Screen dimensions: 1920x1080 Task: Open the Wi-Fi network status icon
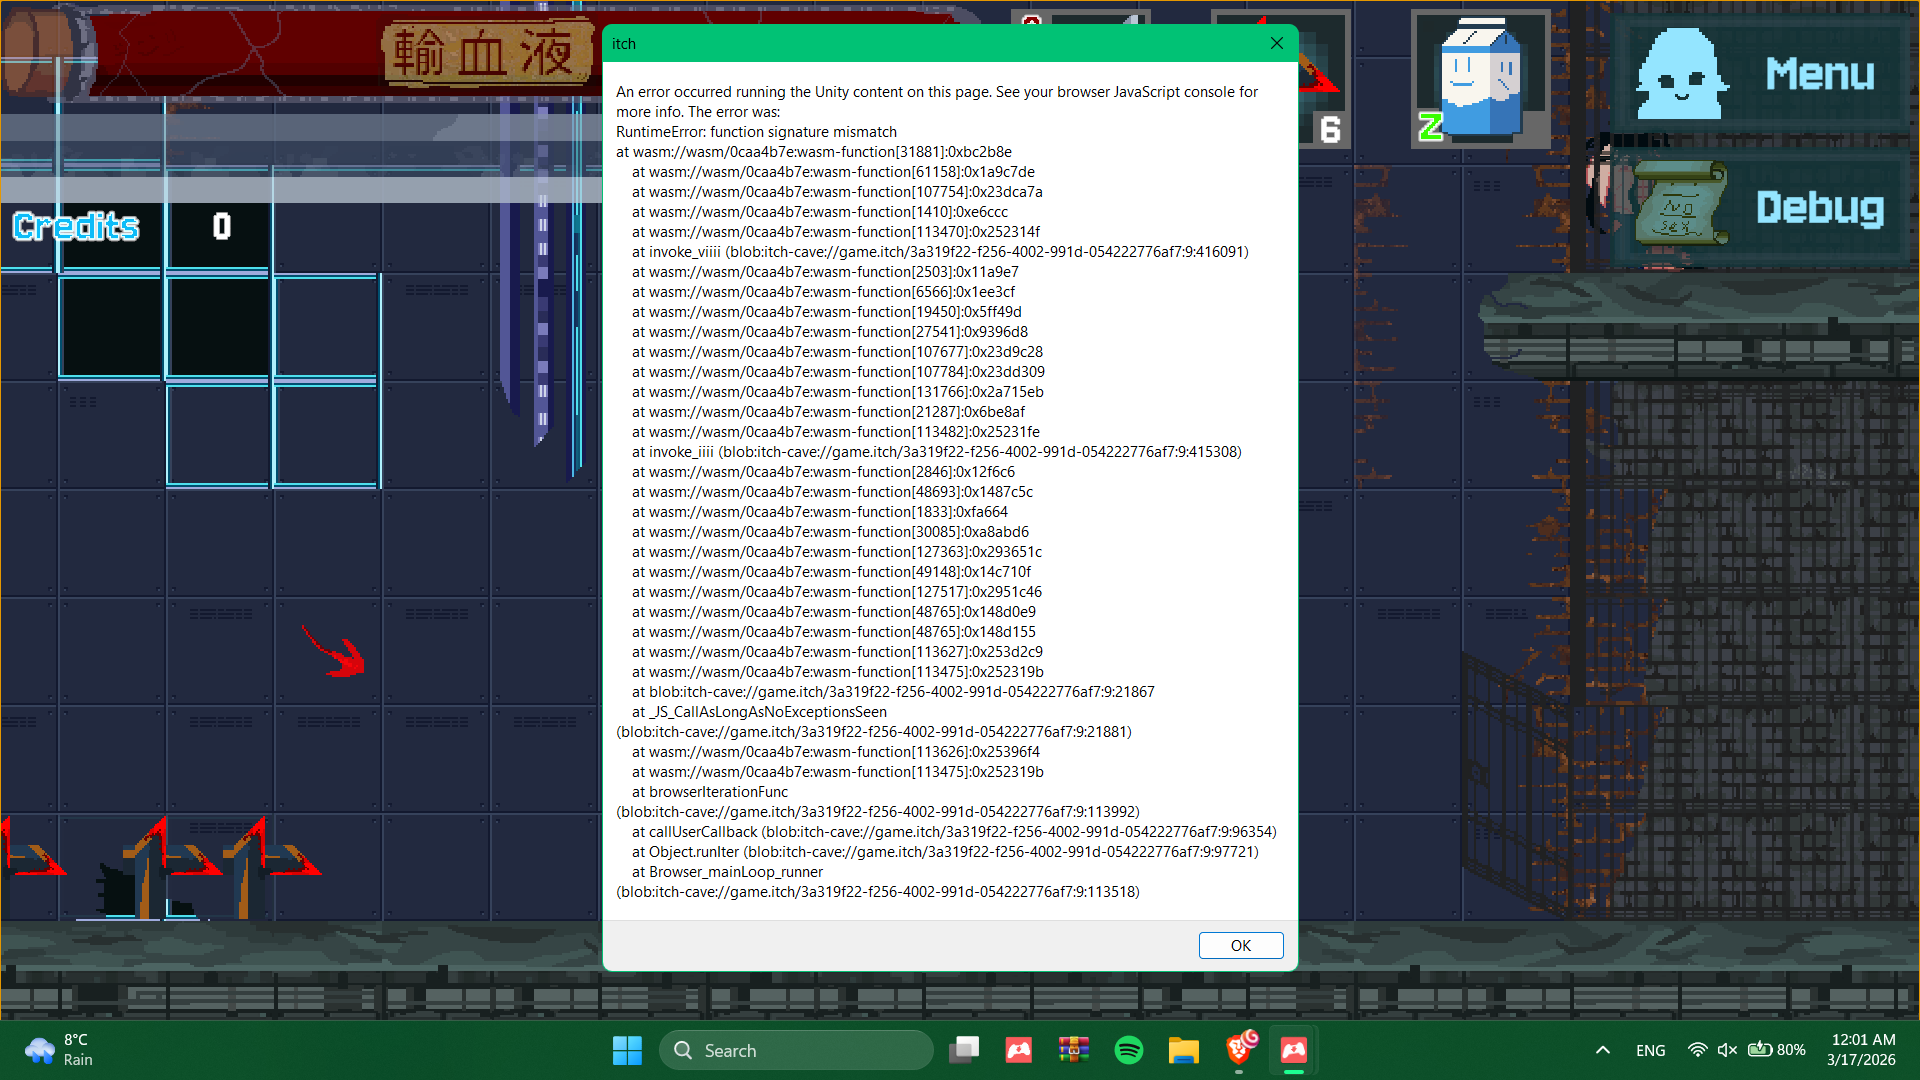click(x=1697, y=1050)
